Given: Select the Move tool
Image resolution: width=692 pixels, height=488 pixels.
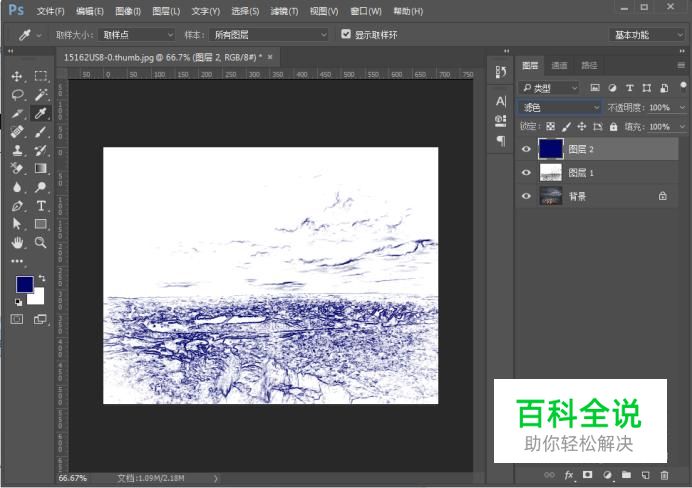Looking at the screenshot, I should pyautogui.click(x=17, y=76).
